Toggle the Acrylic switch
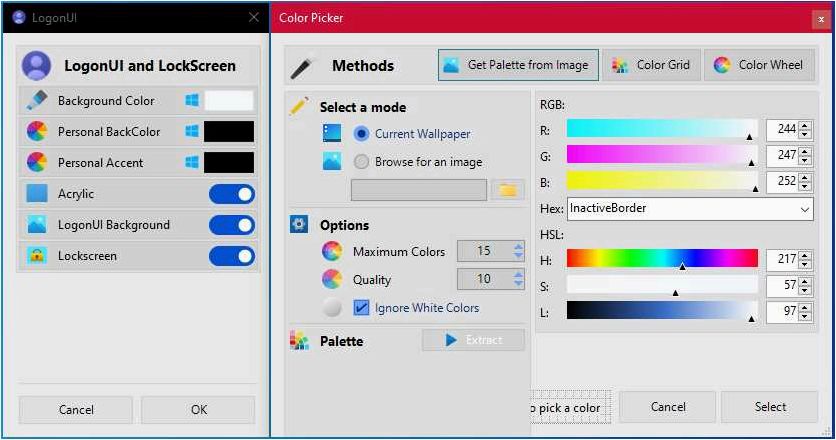The image size is (836, 440). (x=232, y=194)
